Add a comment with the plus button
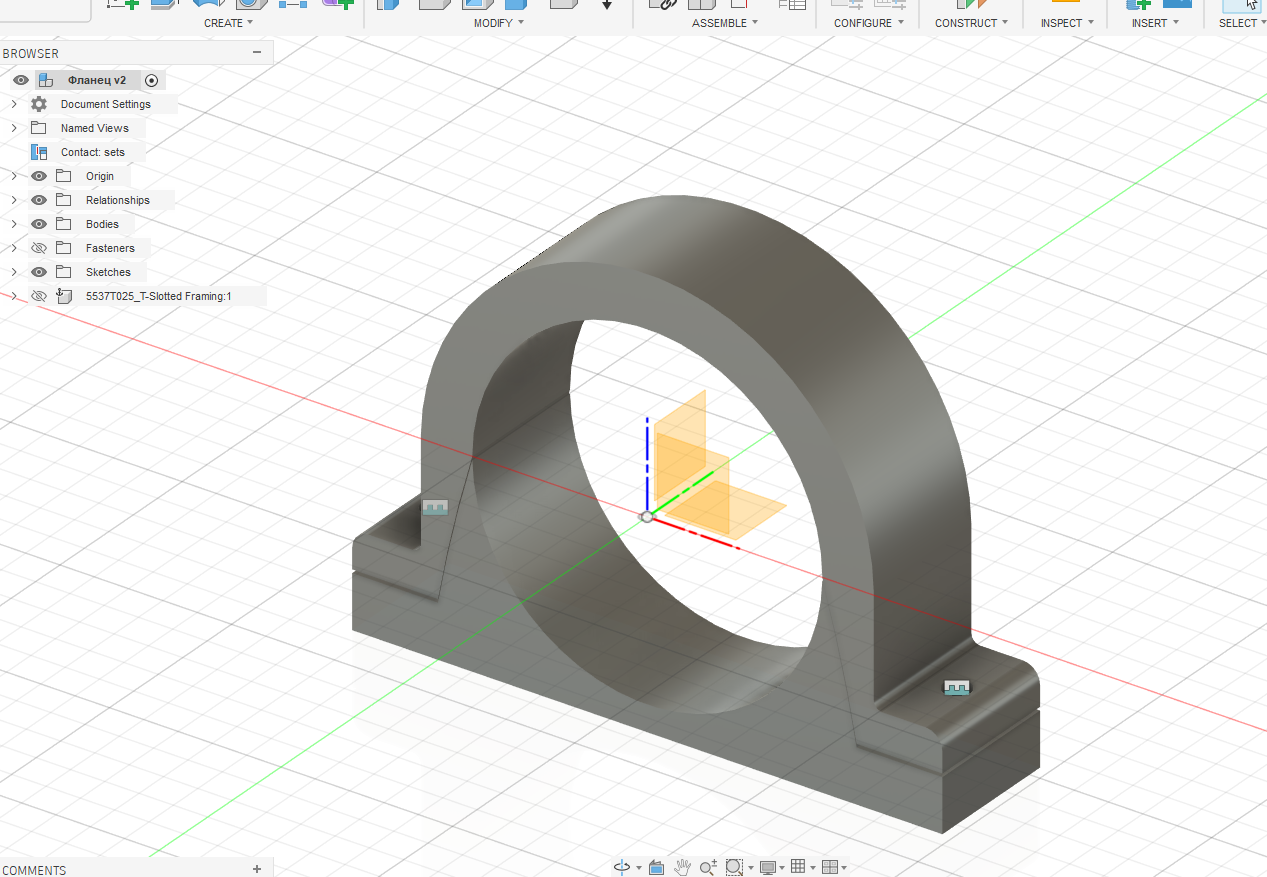This screenshot has width=1267, height=877. pos(257,870)
